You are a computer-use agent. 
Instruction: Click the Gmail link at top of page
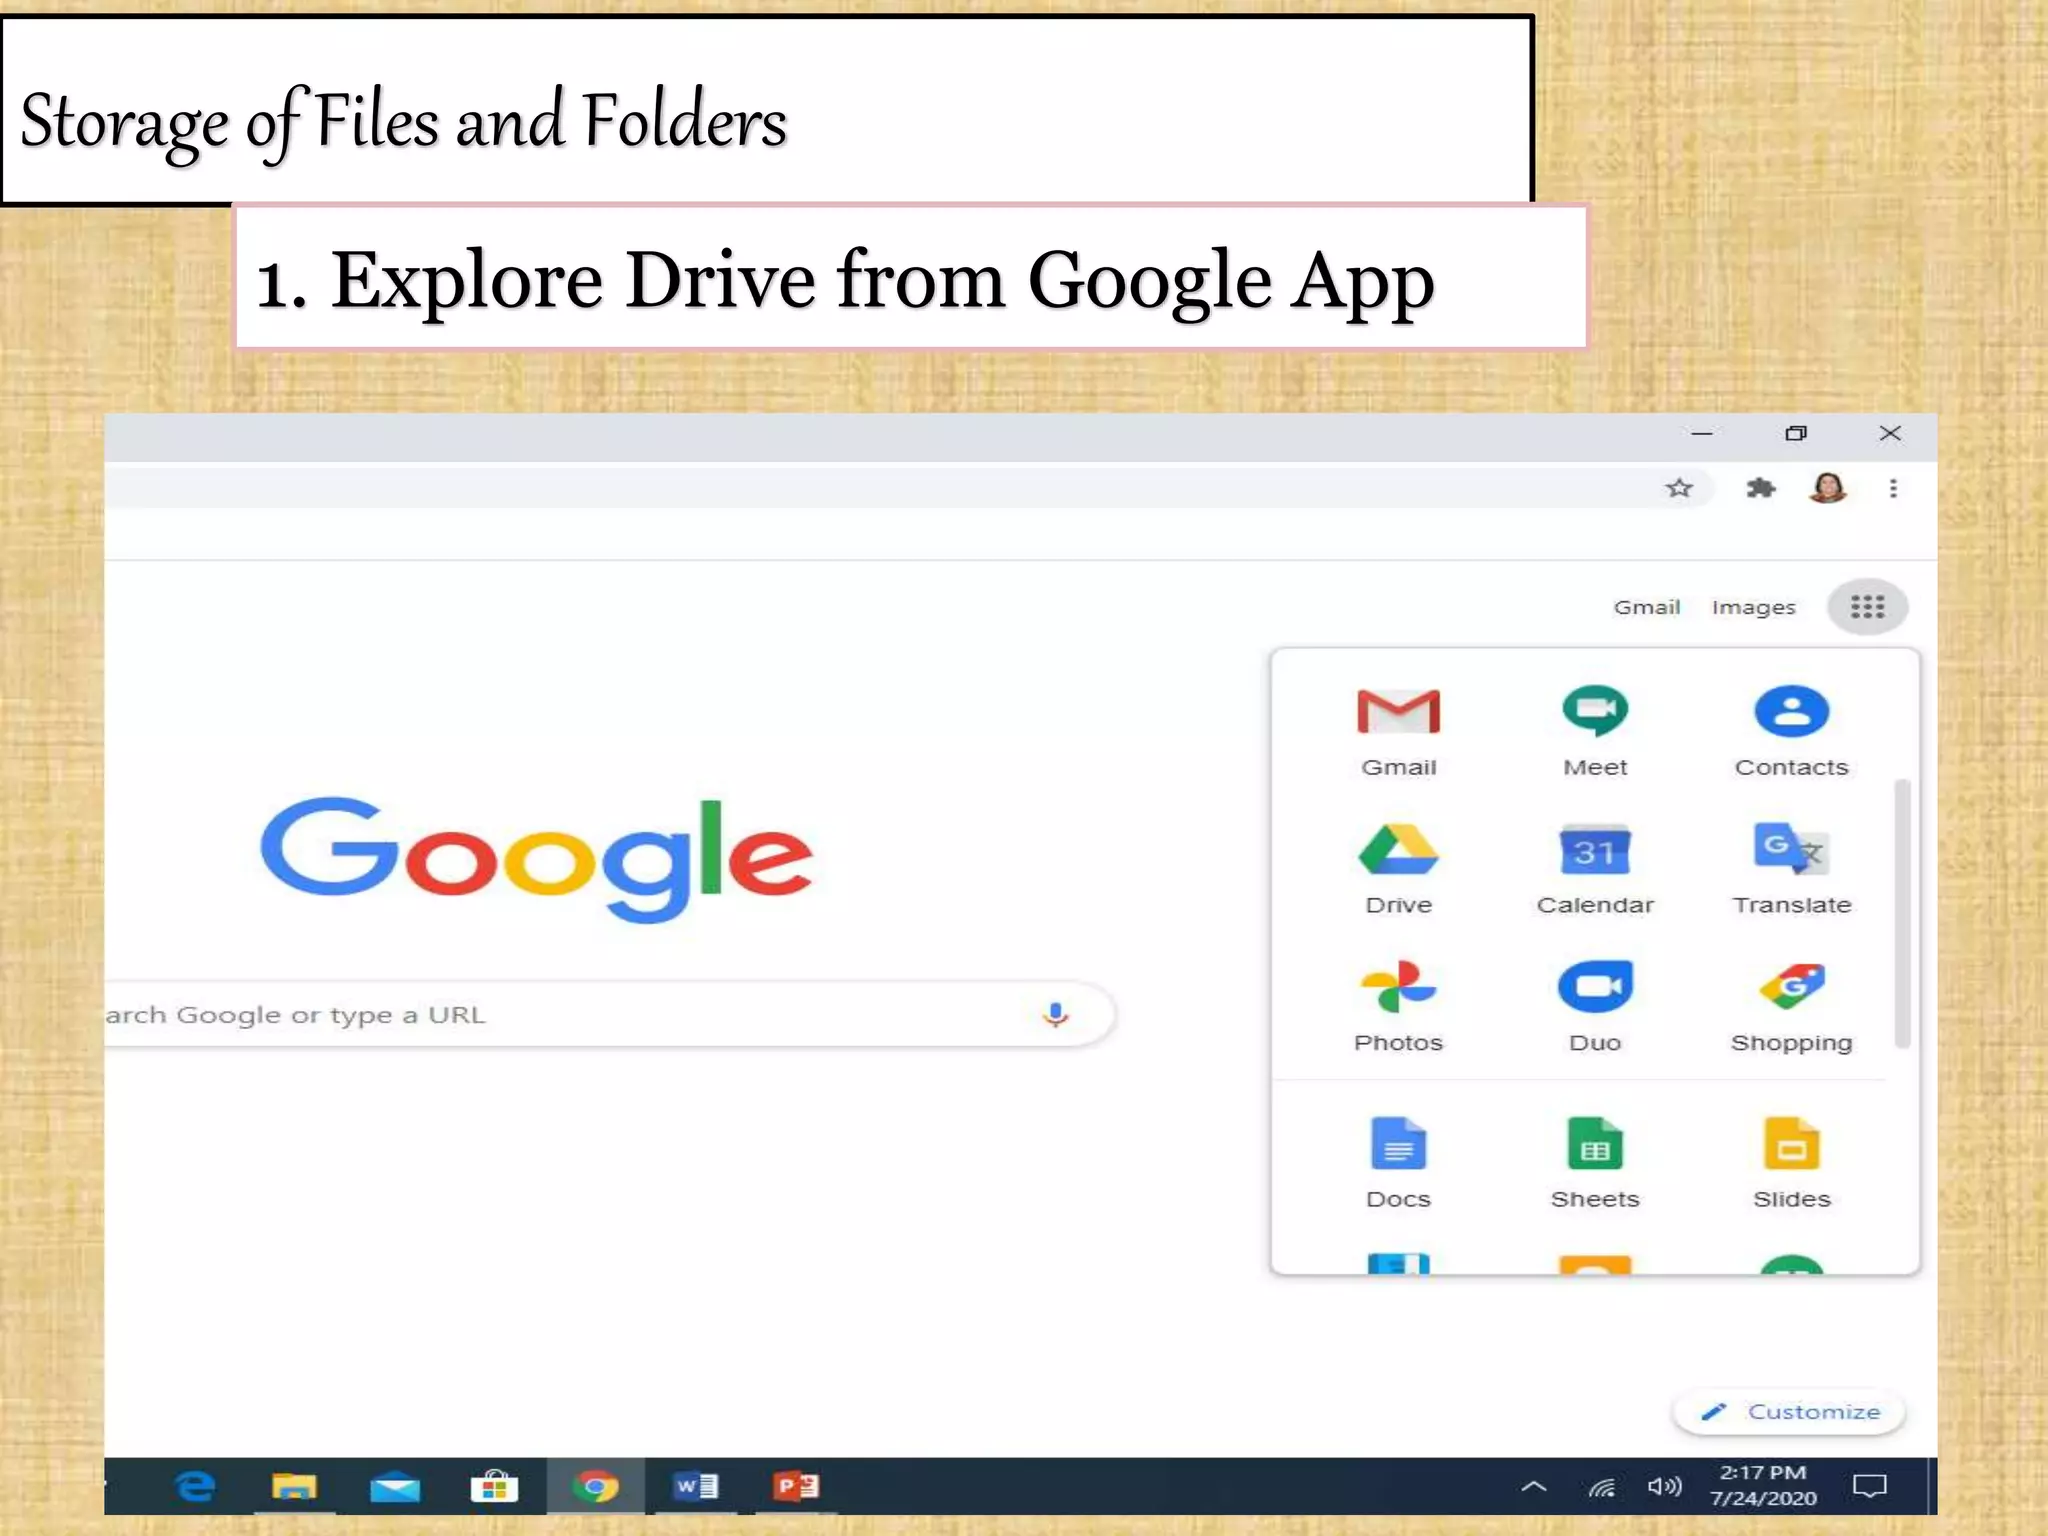click(x=1646, y=607)
